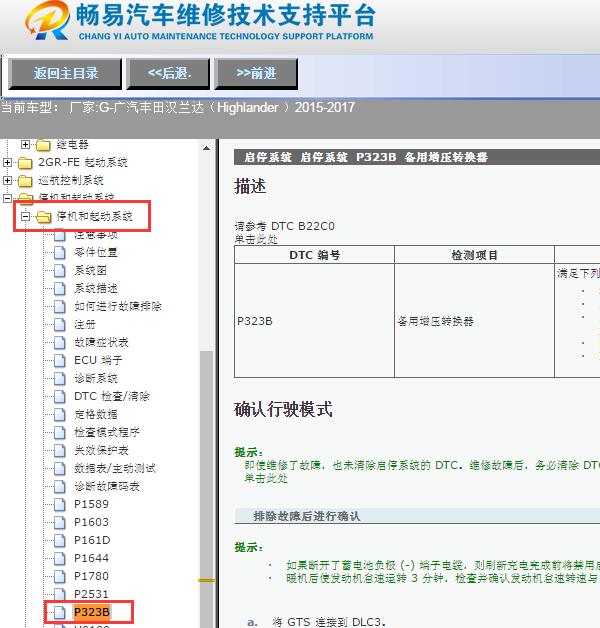Click the 定格数据 document icon
Image resolution: width=600 pixels, height=628 pixels.
(x=60, y=415)
